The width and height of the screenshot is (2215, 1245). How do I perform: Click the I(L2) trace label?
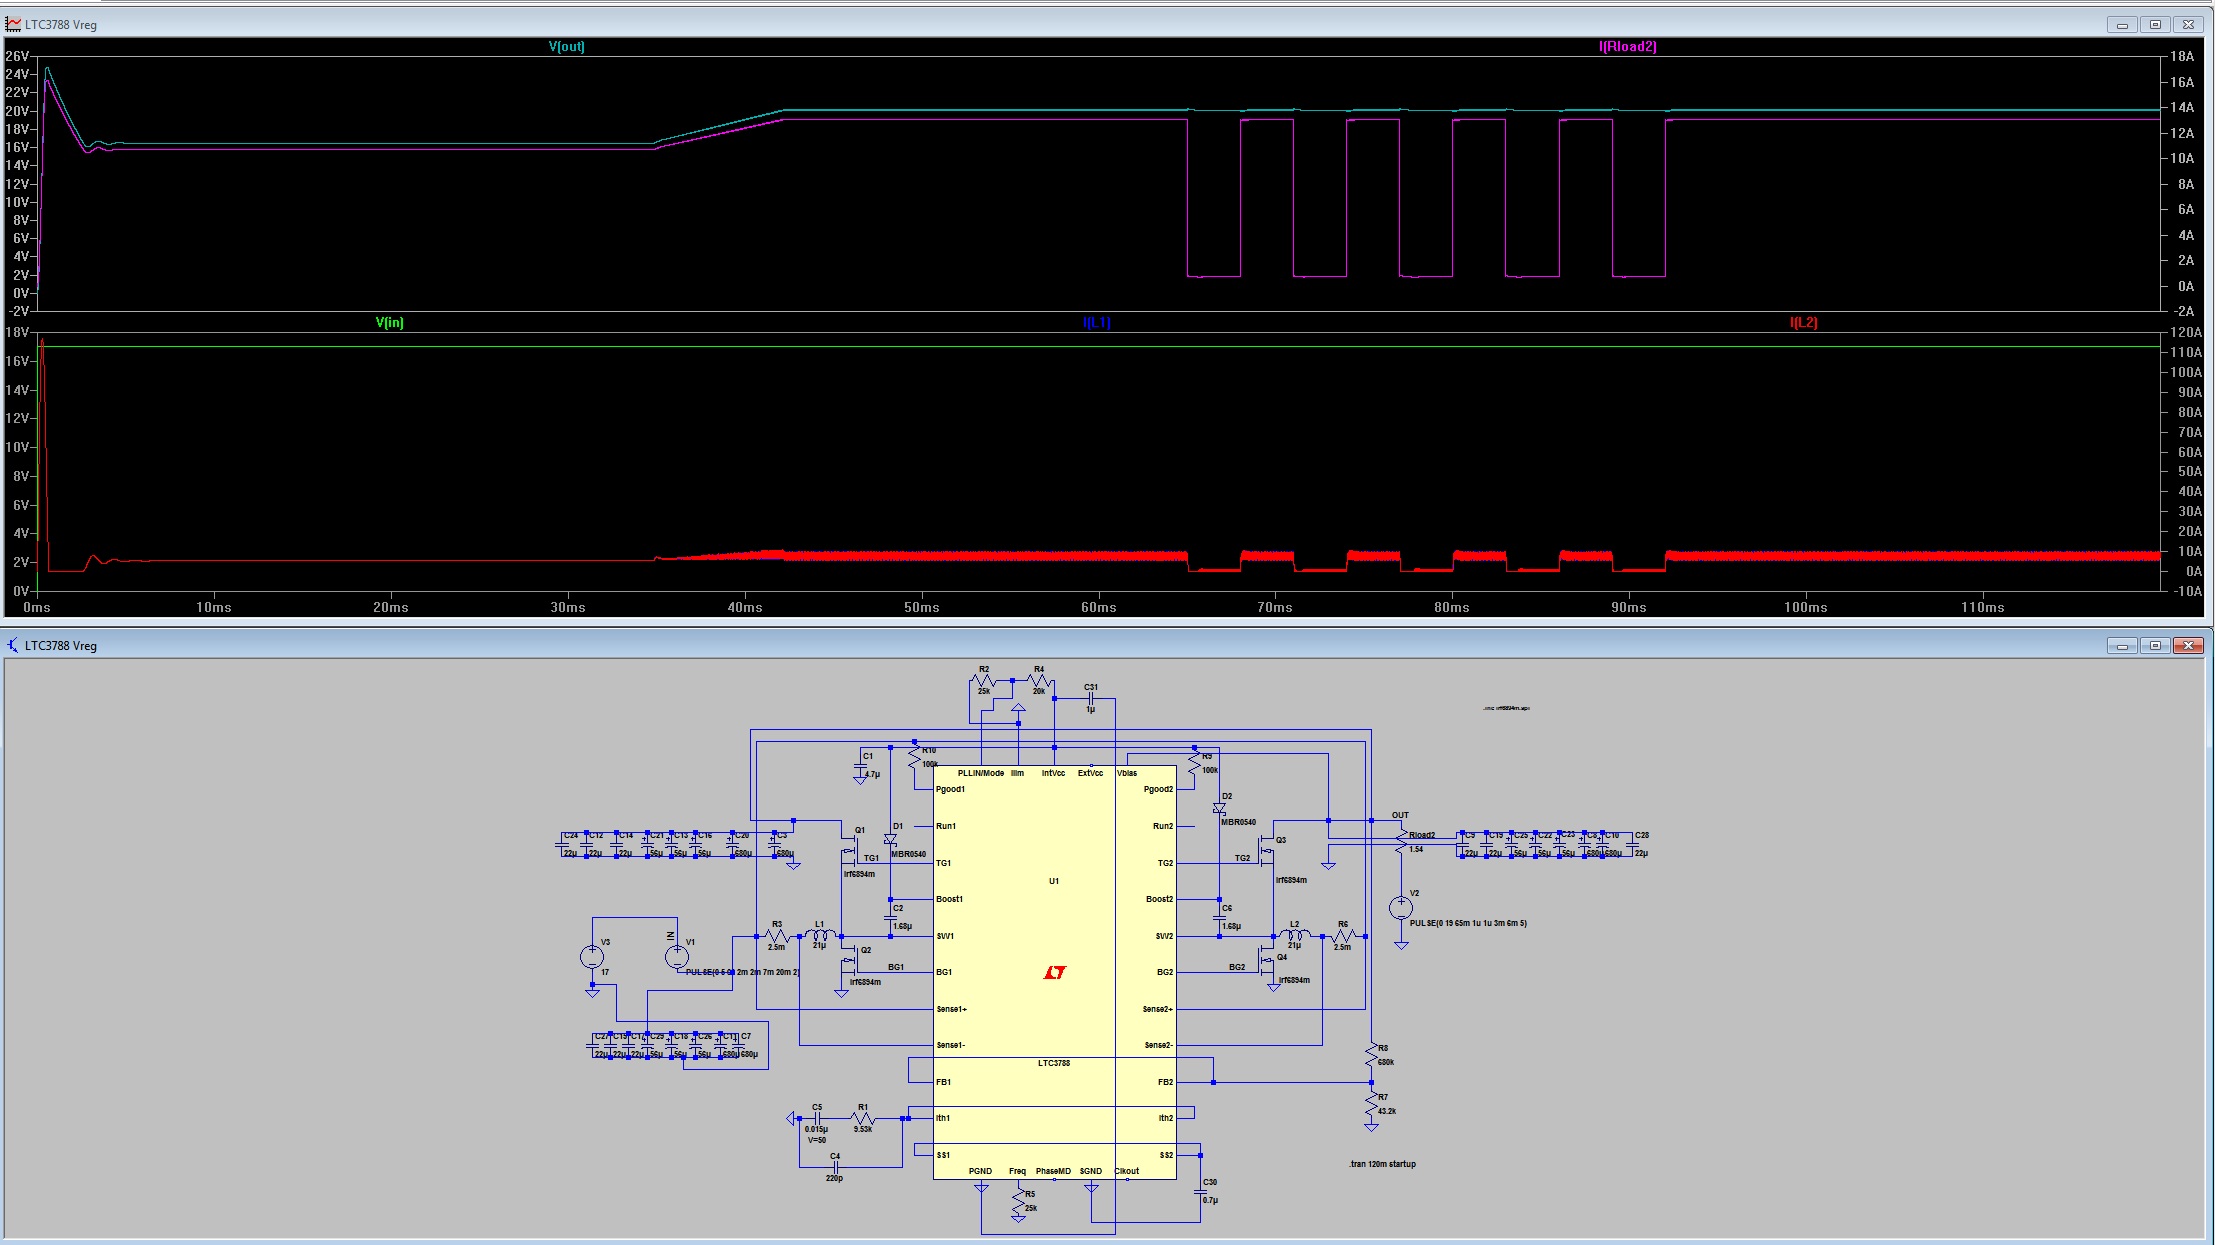(x=1804, y=323)
